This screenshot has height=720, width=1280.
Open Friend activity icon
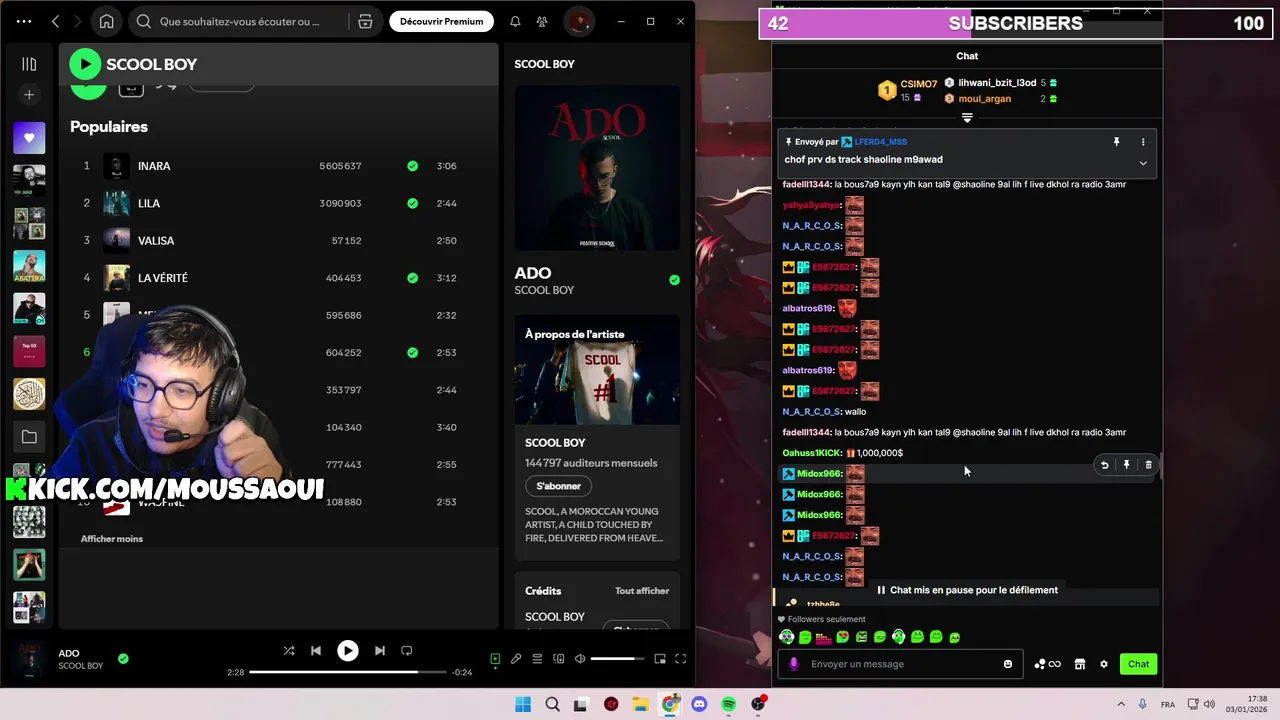pos(542,21)
